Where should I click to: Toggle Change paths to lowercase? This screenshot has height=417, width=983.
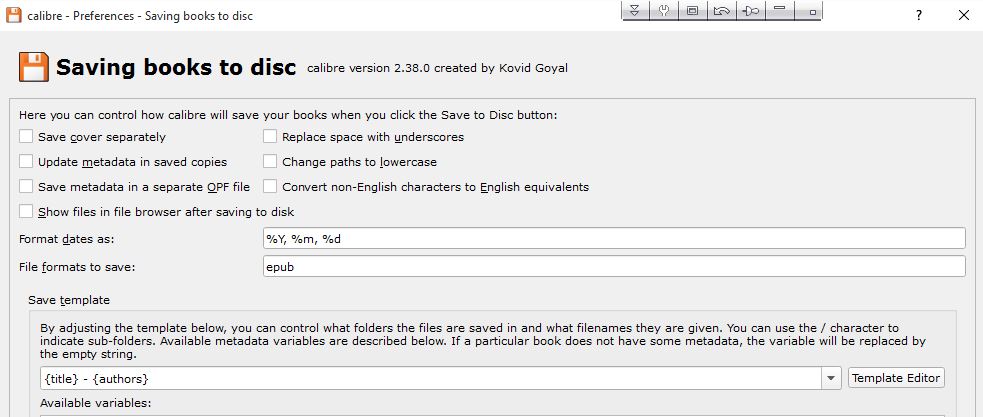[270, 162]
